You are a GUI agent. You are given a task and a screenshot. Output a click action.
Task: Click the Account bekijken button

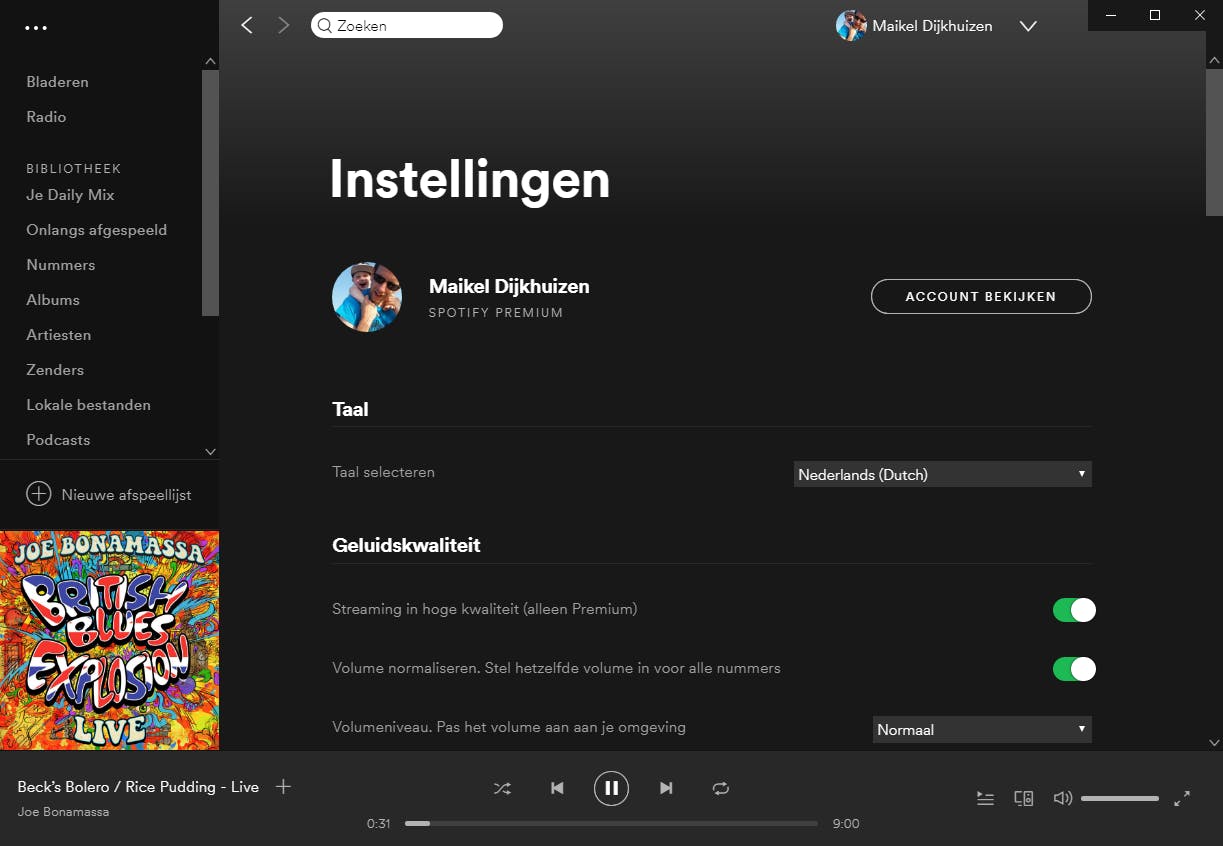click(981, 296)
